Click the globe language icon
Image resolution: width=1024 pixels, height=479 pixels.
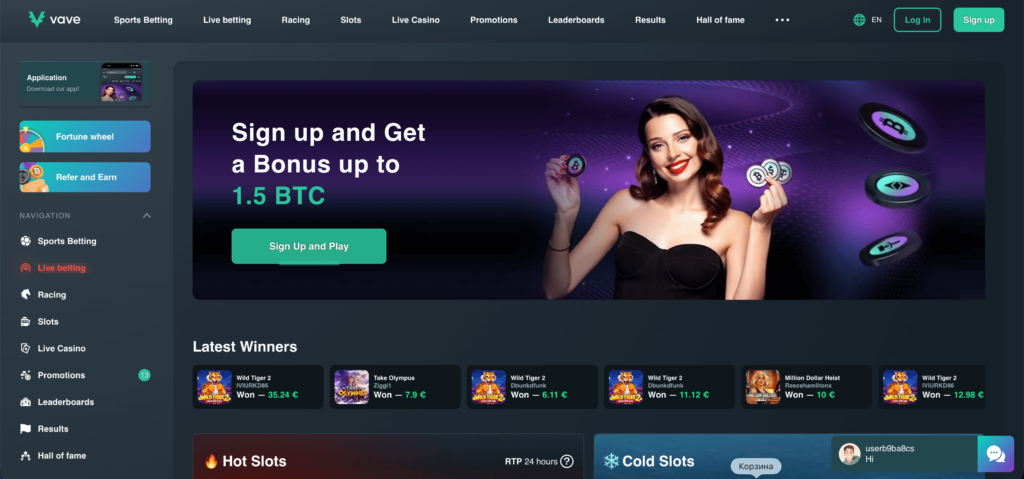pos(859,20)
